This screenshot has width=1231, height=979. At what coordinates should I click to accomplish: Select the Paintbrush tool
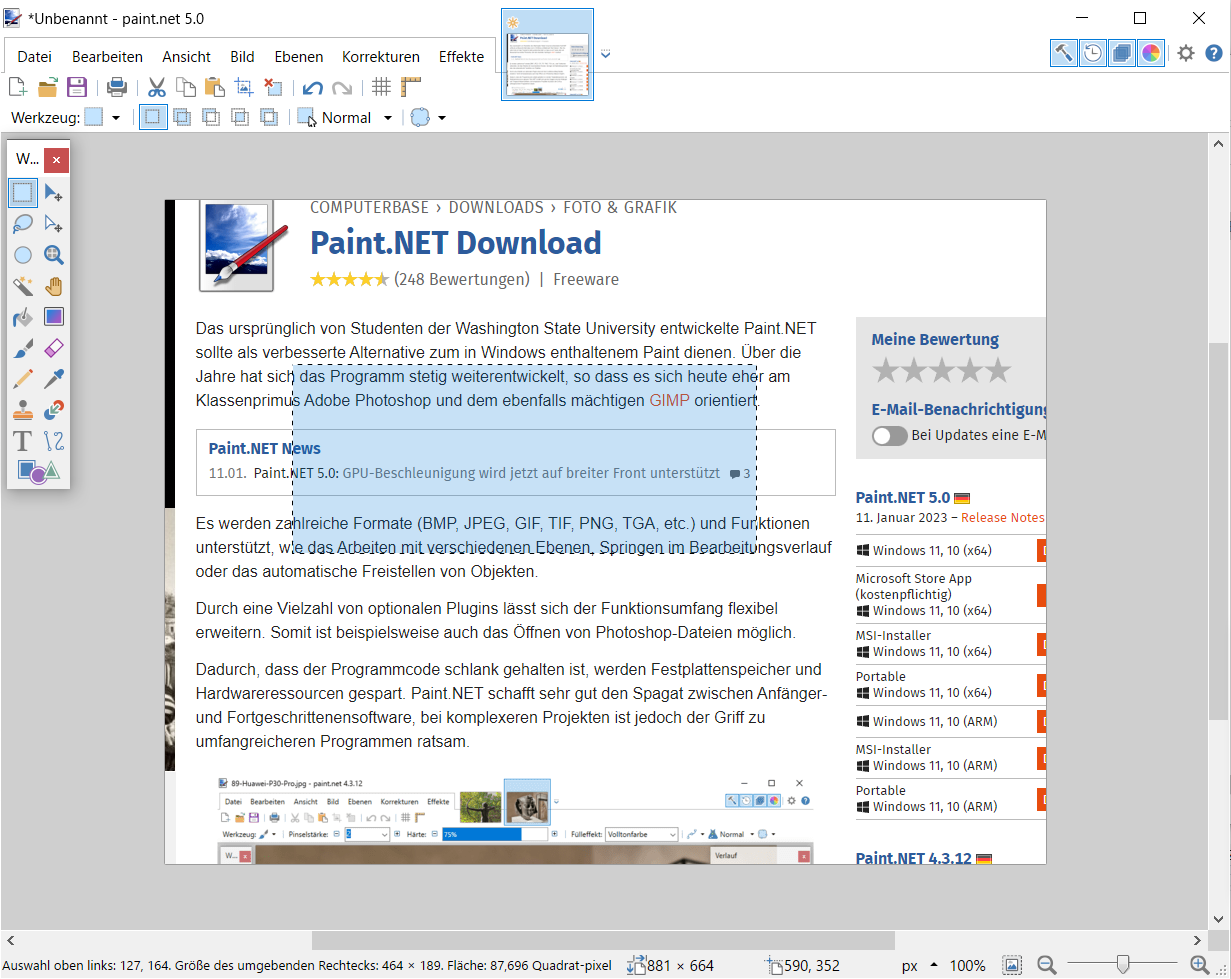pyautogui.click(x=23, y=348)
